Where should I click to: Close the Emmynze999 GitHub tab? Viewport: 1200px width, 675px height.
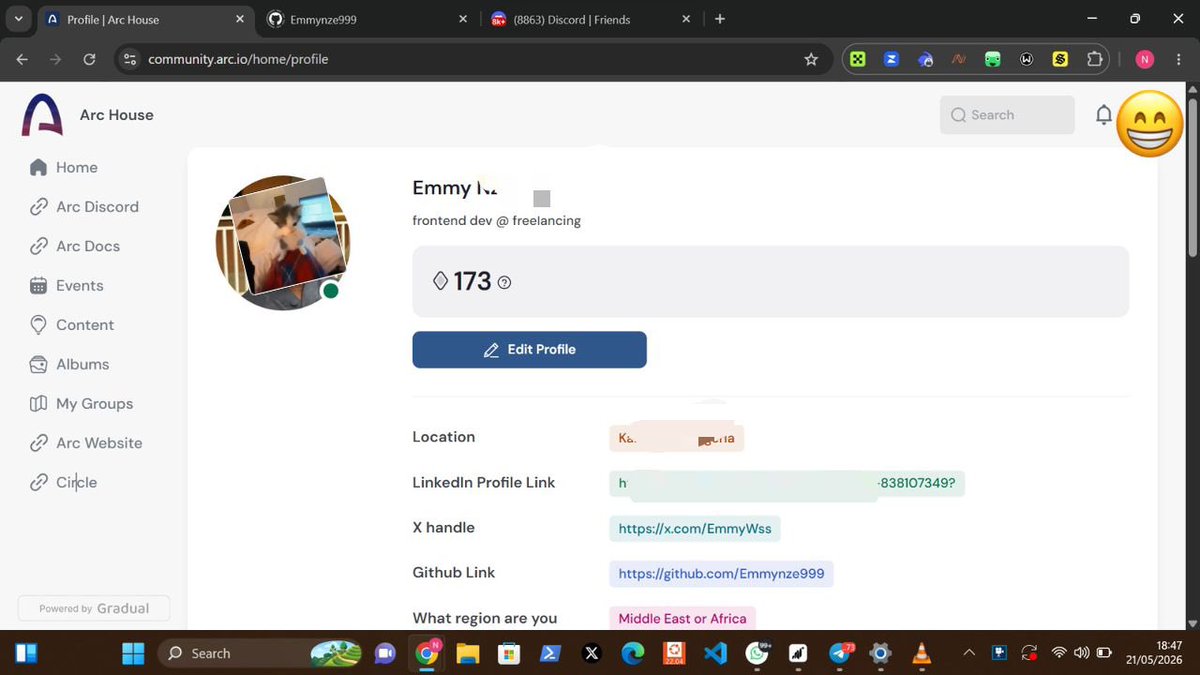tap(462, 19)
